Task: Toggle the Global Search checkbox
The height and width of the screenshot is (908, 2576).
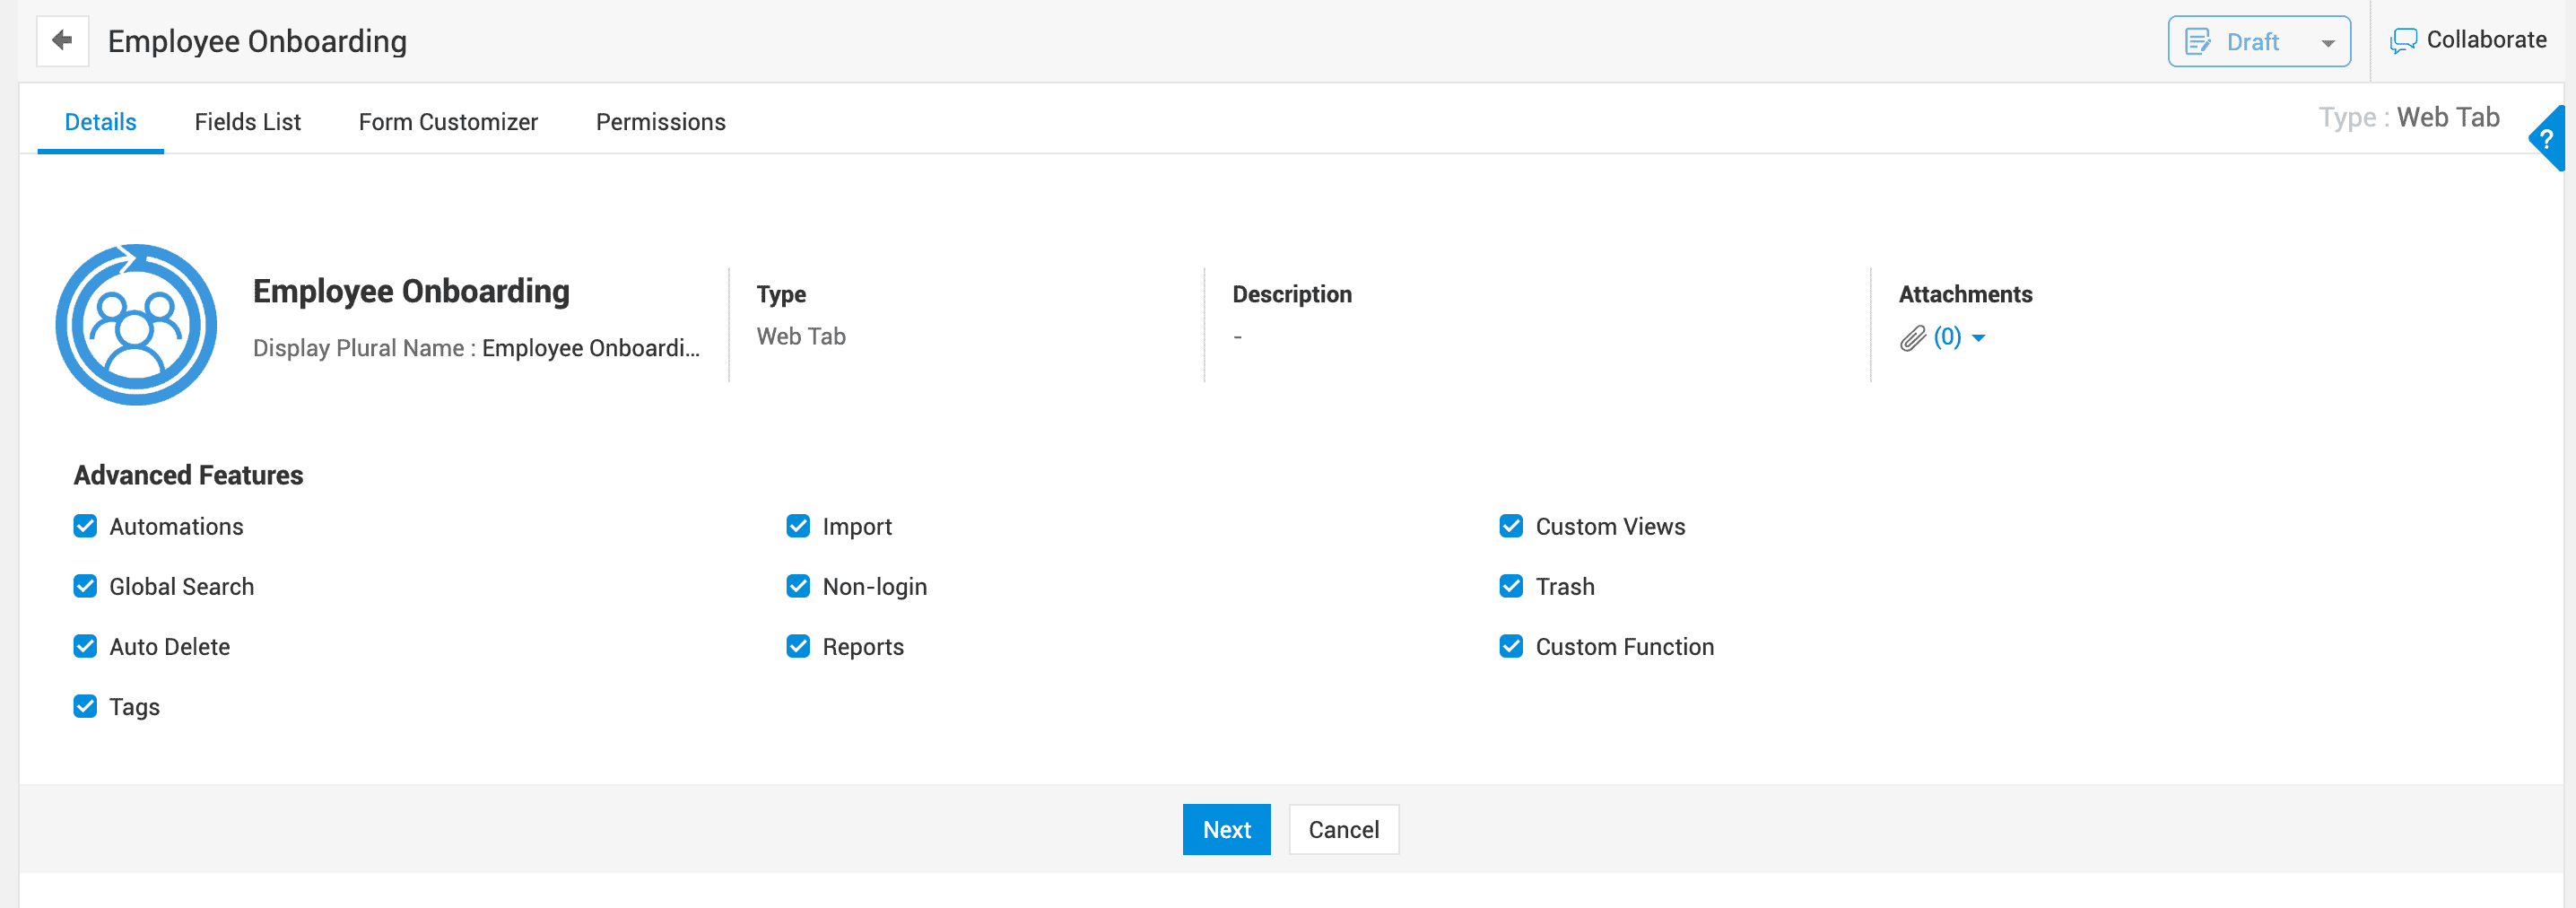Action: (85, 586)
